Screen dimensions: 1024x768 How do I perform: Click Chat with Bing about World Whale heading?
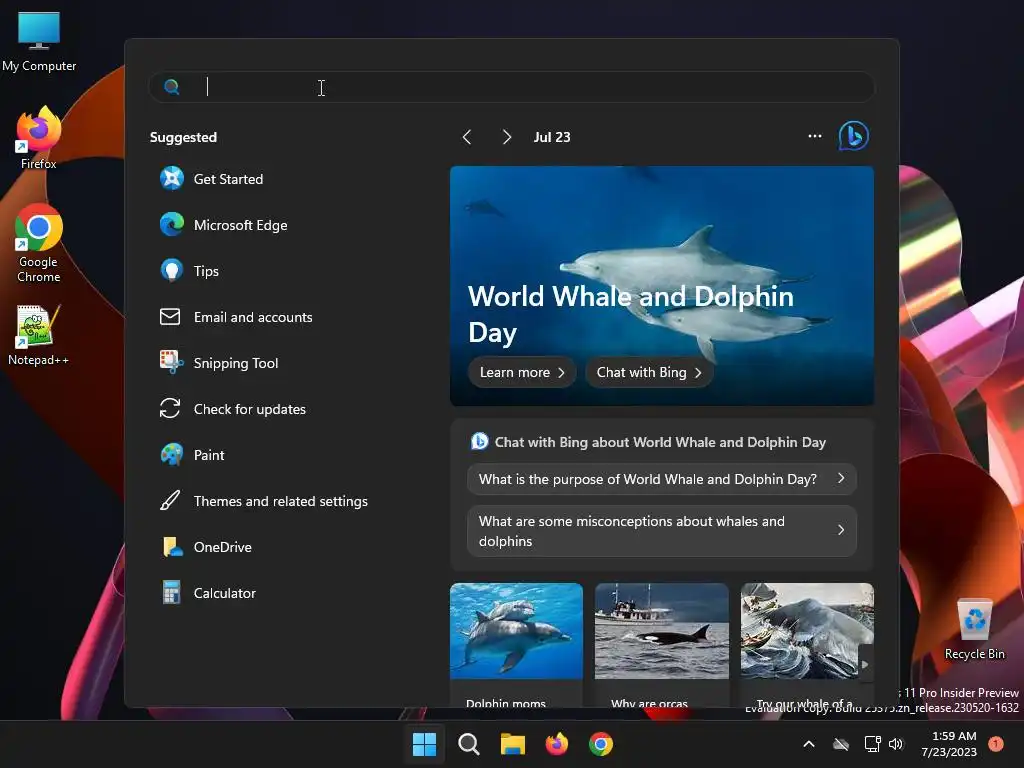[x=660, y=442]
